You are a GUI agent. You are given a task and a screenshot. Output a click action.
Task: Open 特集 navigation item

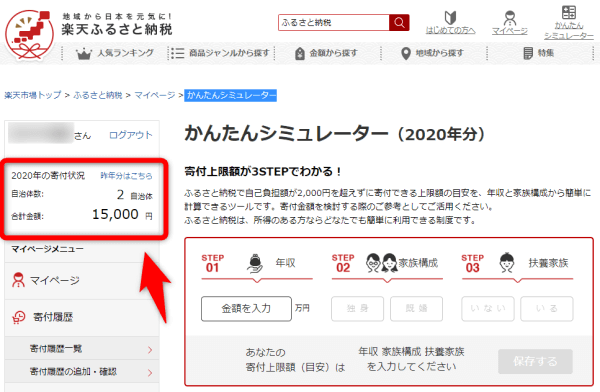[538, 53]
